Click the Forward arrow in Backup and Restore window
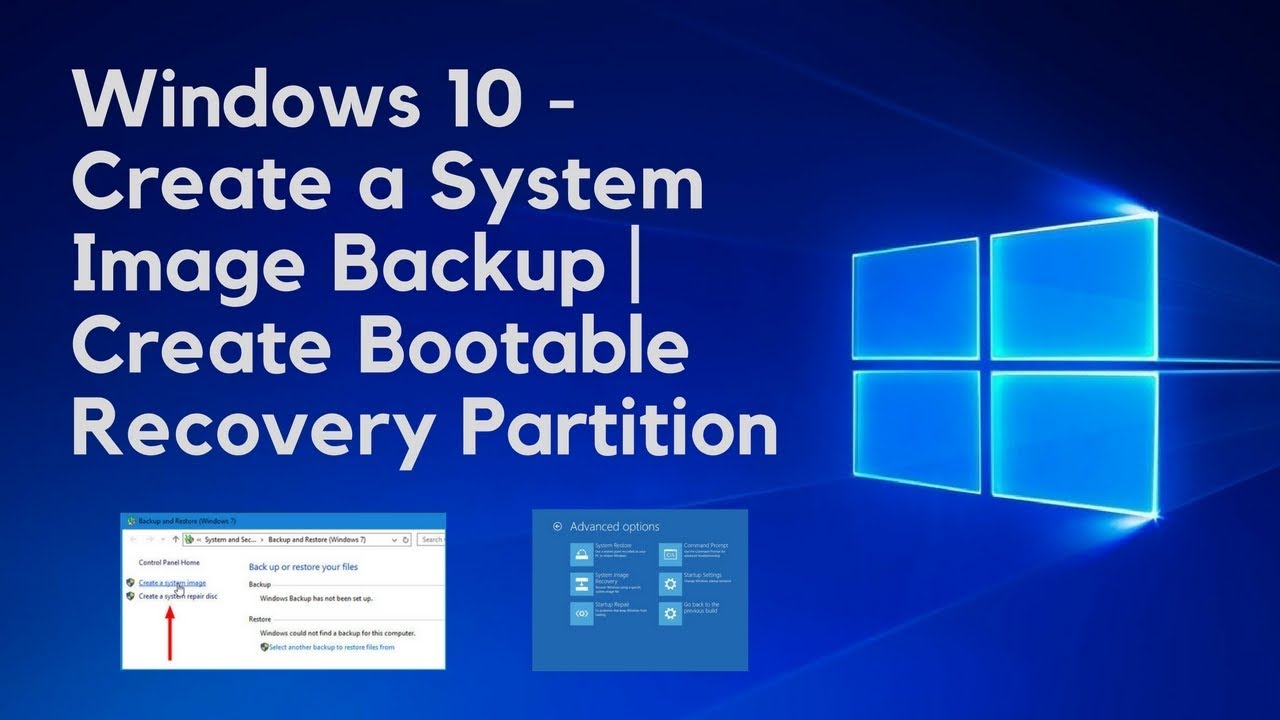Viewport: 1280px width, 720px height. coord(150,540)
